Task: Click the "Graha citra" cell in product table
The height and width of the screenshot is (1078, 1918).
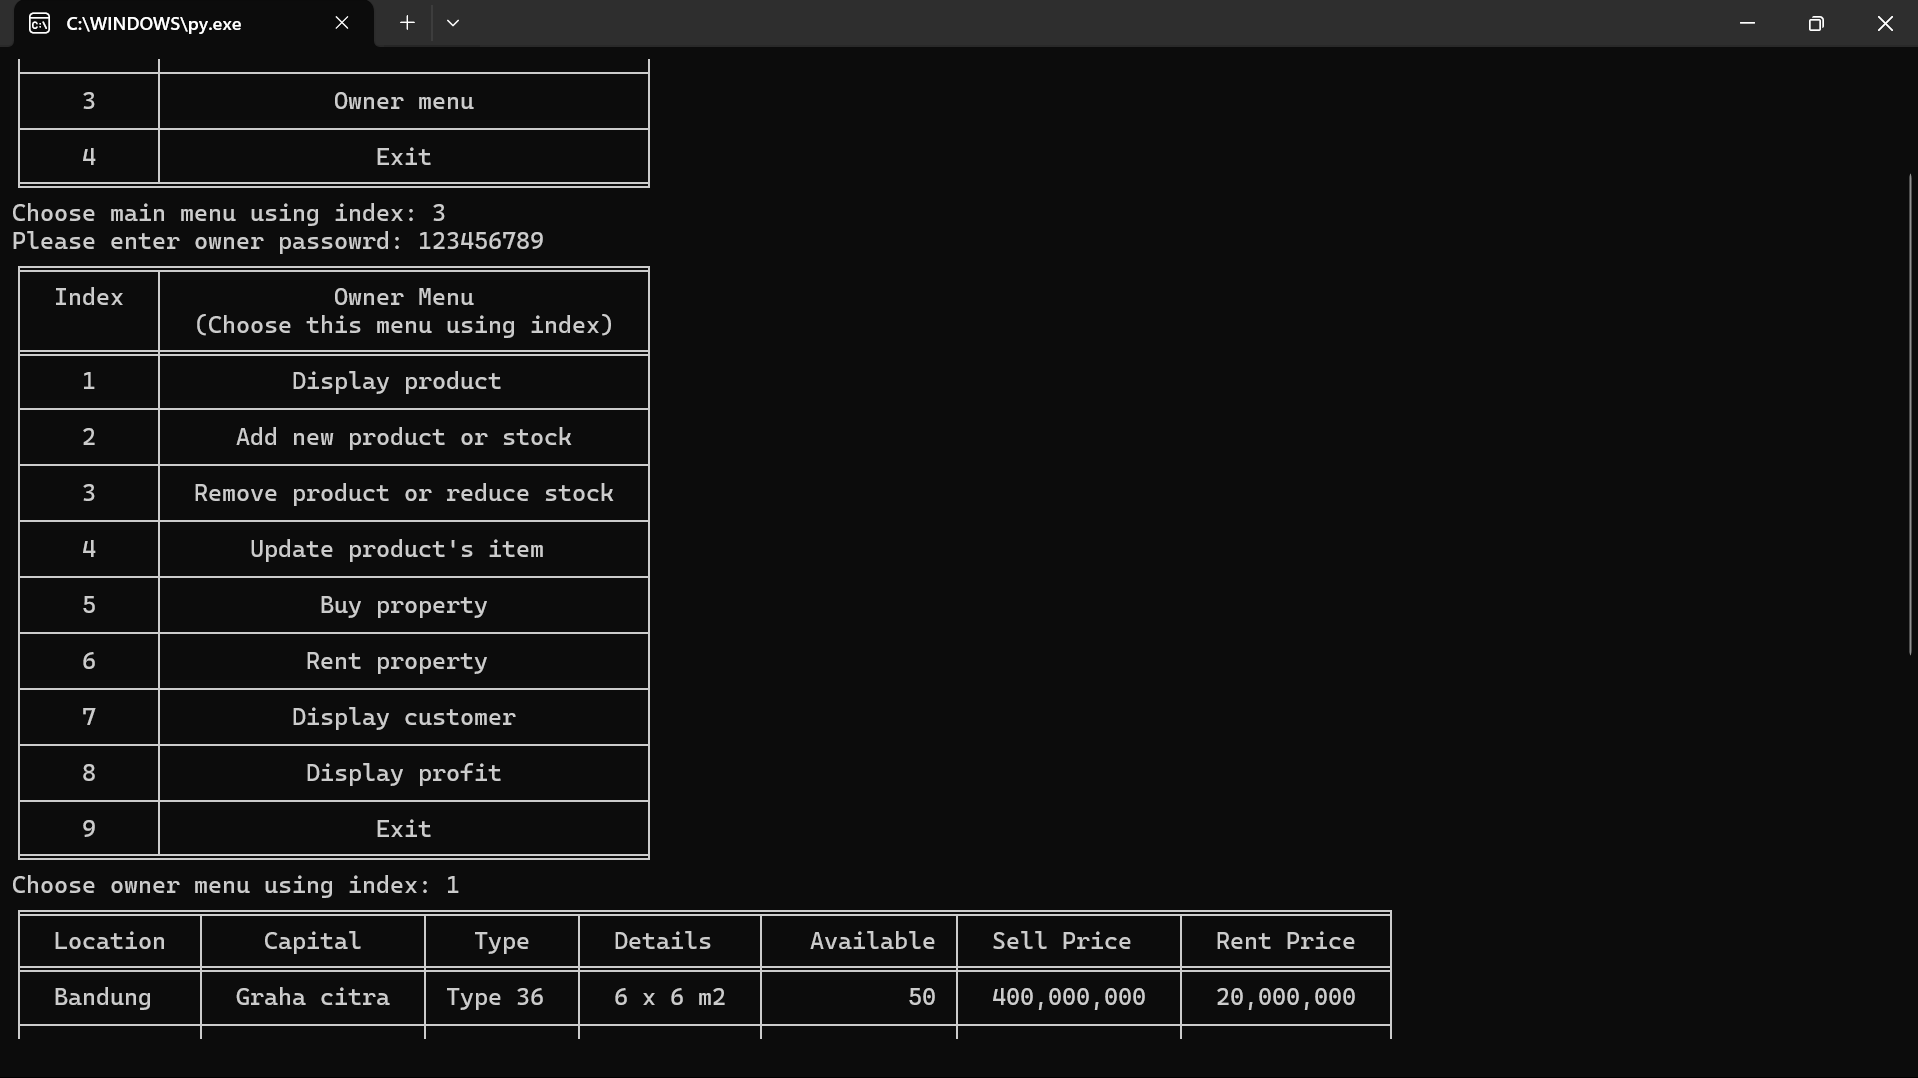Action: 312,997
